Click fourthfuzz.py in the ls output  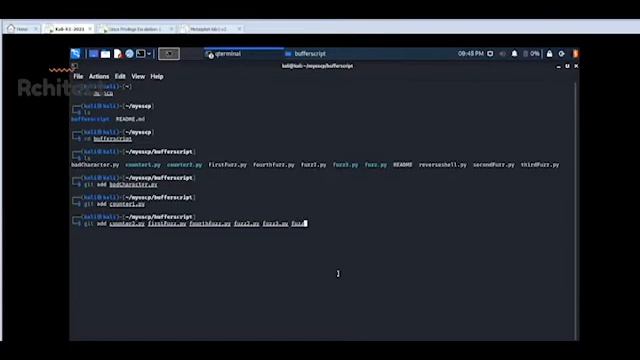[x=273, y=165]
